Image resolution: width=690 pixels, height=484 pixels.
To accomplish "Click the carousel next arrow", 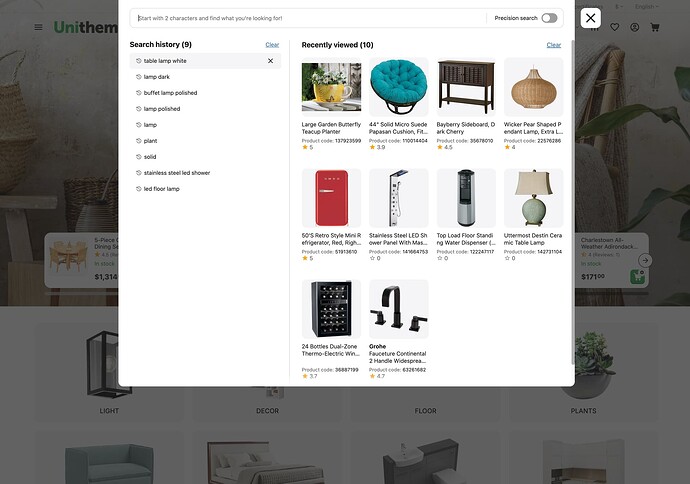I will [x=645, y=260].
